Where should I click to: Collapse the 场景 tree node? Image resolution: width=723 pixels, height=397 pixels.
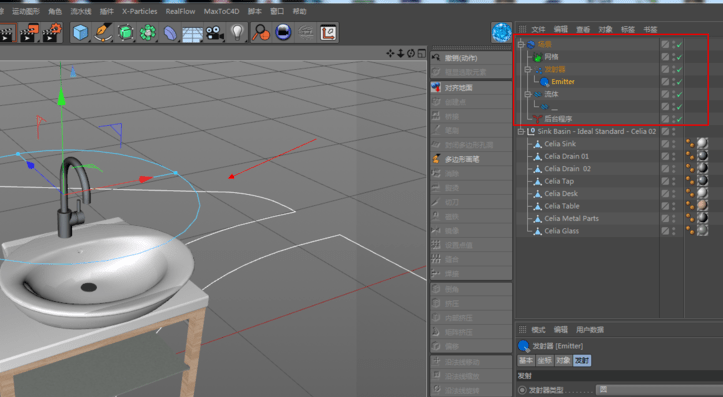[x=521, y=45]
